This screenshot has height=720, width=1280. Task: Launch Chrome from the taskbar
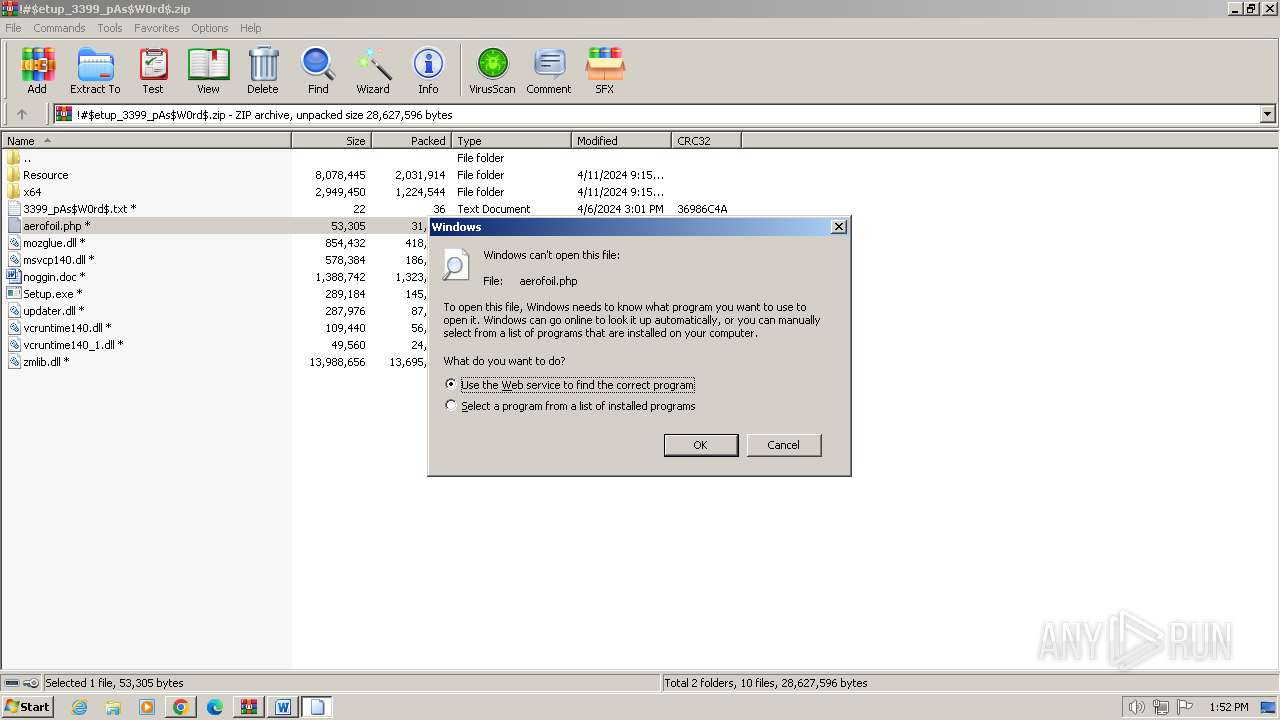click(181, 707)
